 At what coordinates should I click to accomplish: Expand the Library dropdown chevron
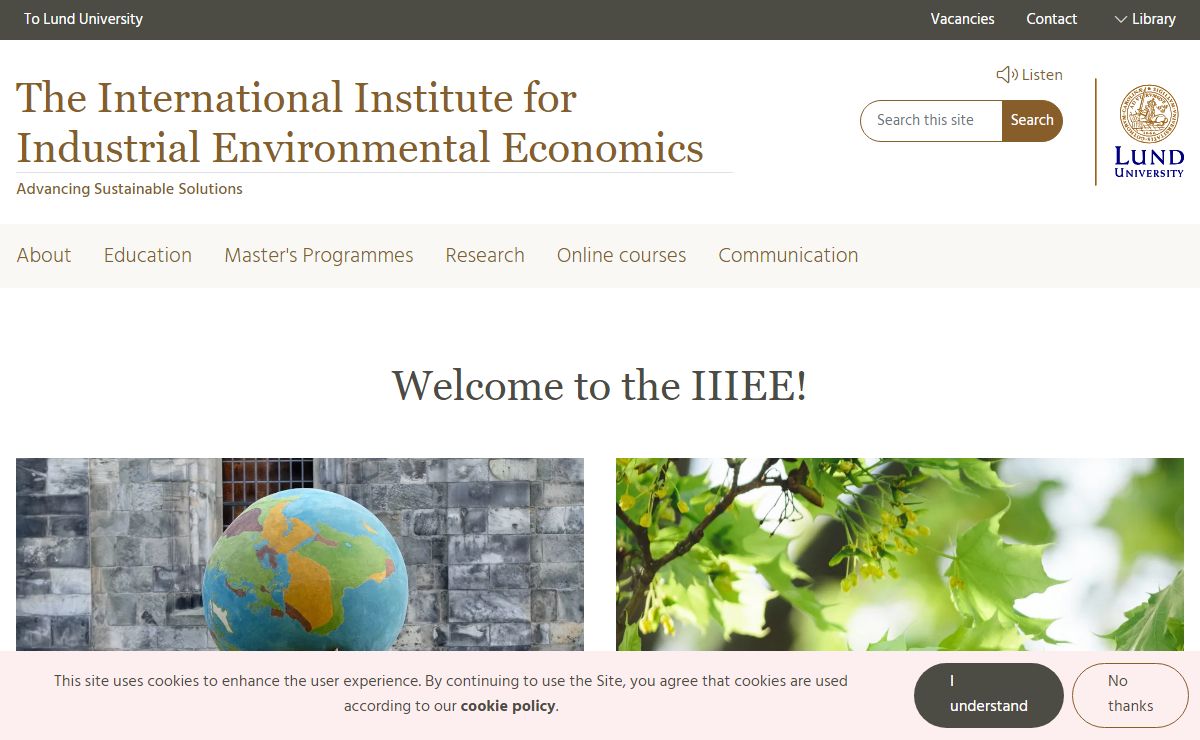coord(1121,19)
